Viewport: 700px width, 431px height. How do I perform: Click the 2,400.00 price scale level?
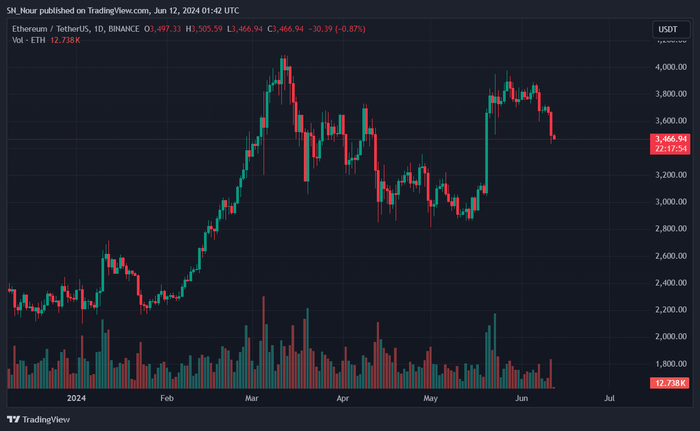pos(671,283)
